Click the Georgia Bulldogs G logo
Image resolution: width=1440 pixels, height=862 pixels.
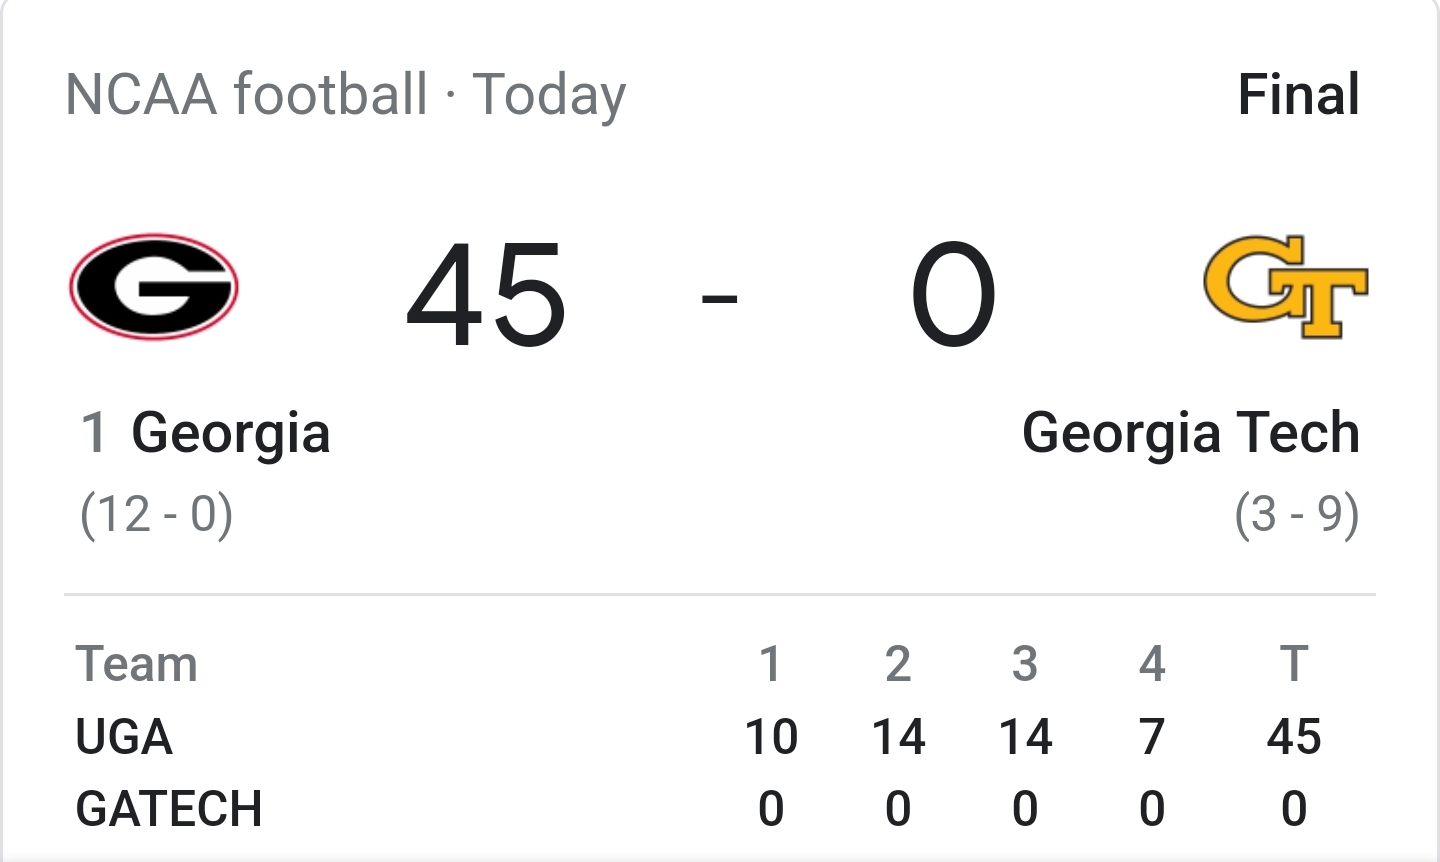[154, 287]
